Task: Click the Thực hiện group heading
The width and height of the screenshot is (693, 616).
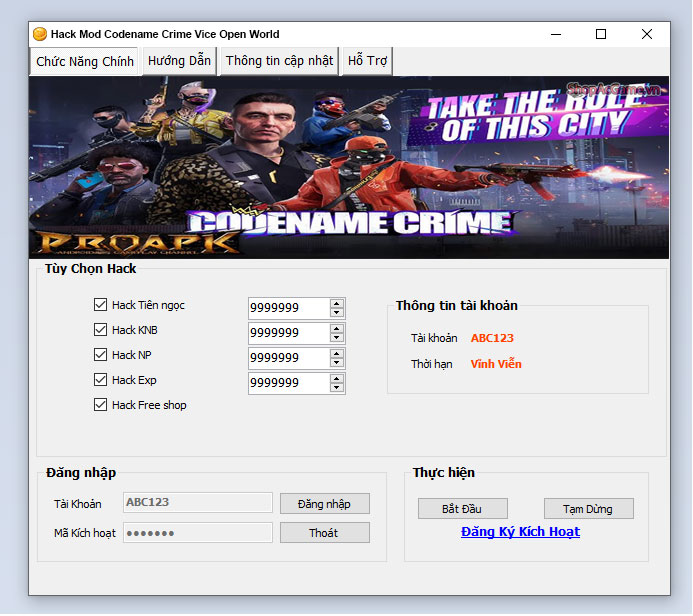Action: click(443, 472)
